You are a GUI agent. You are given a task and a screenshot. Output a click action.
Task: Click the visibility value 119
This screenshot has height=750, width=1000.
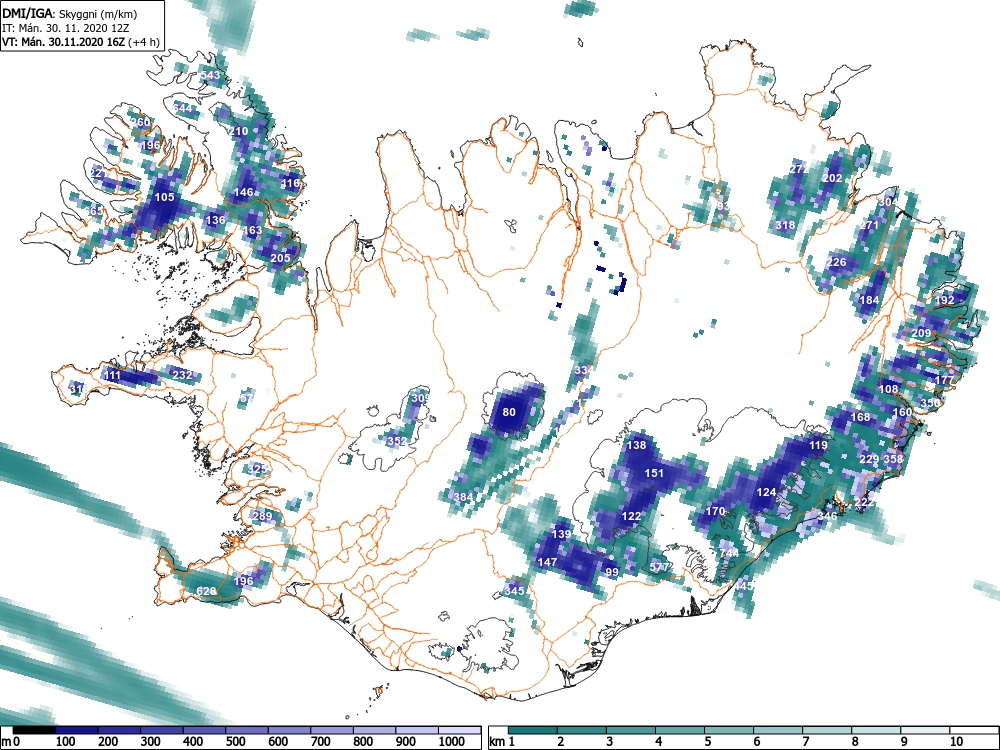818,445
